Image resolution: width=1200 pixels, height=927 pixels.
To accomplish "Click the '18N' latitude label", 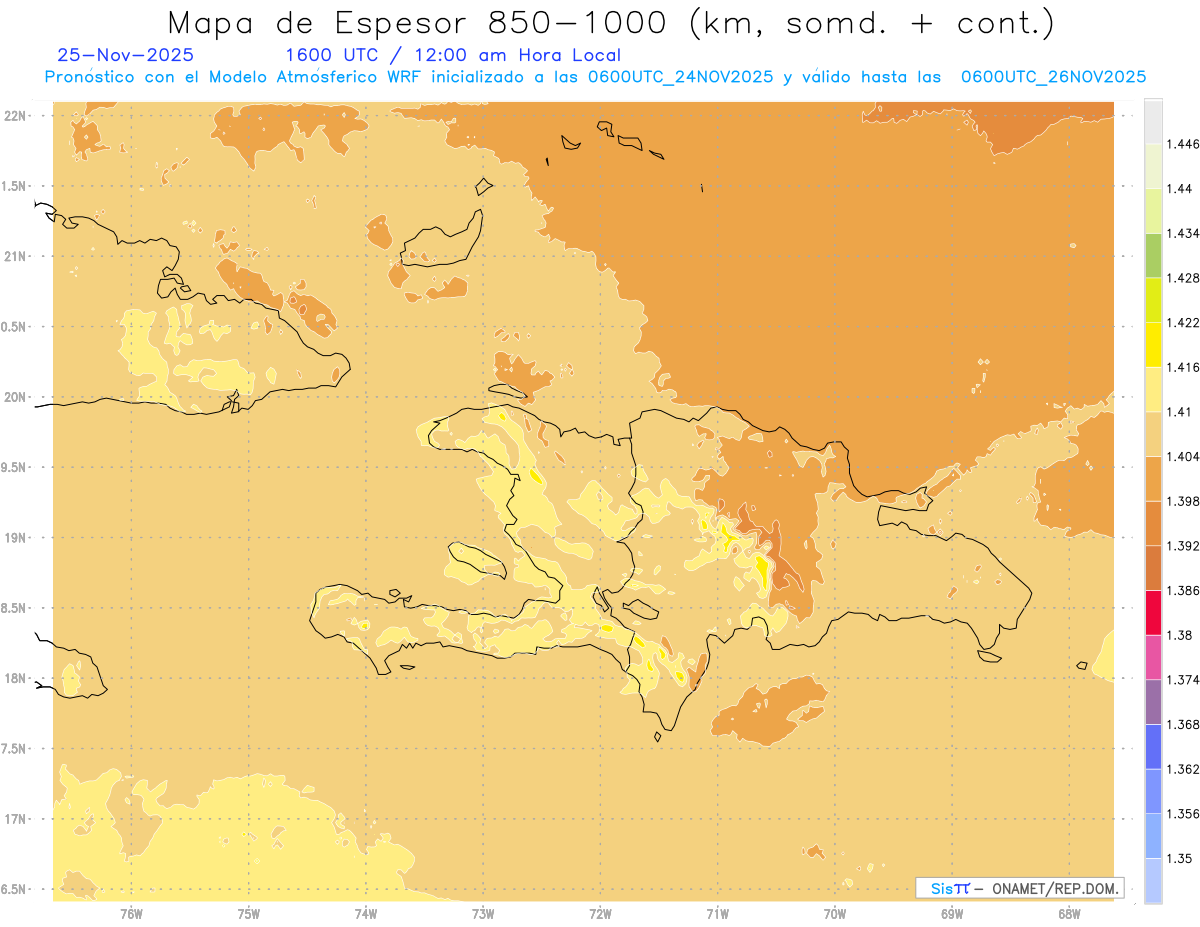I will pos(16,678).
